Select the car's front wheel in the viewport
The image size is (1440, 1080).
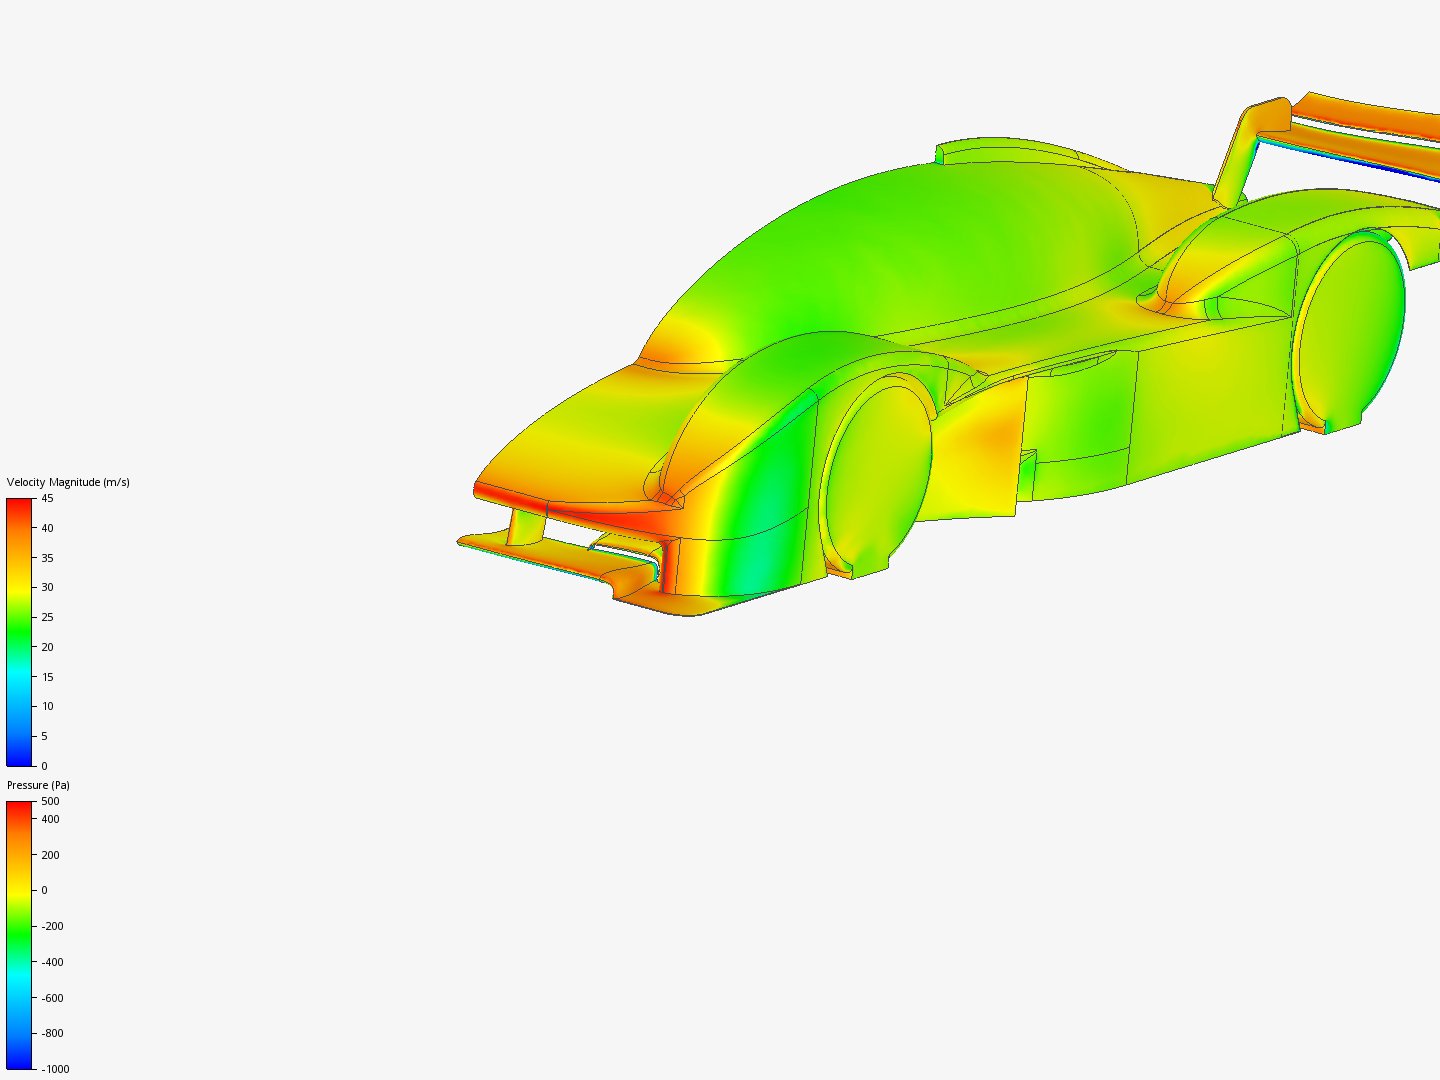click(876, 478)
